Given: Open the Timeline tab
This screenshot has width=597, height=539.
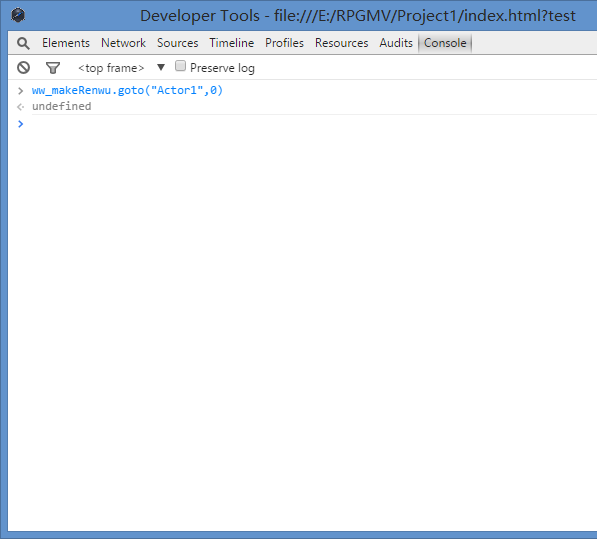Looking at the screenshot, I should [231, 43].
